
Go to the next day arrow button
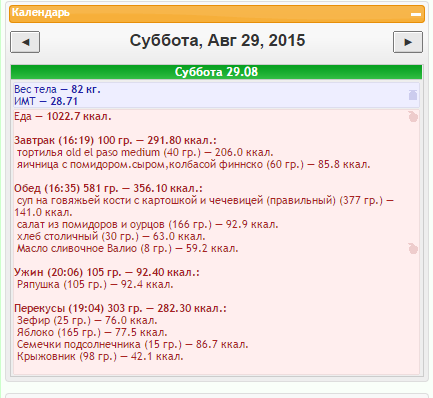[408, 42]
